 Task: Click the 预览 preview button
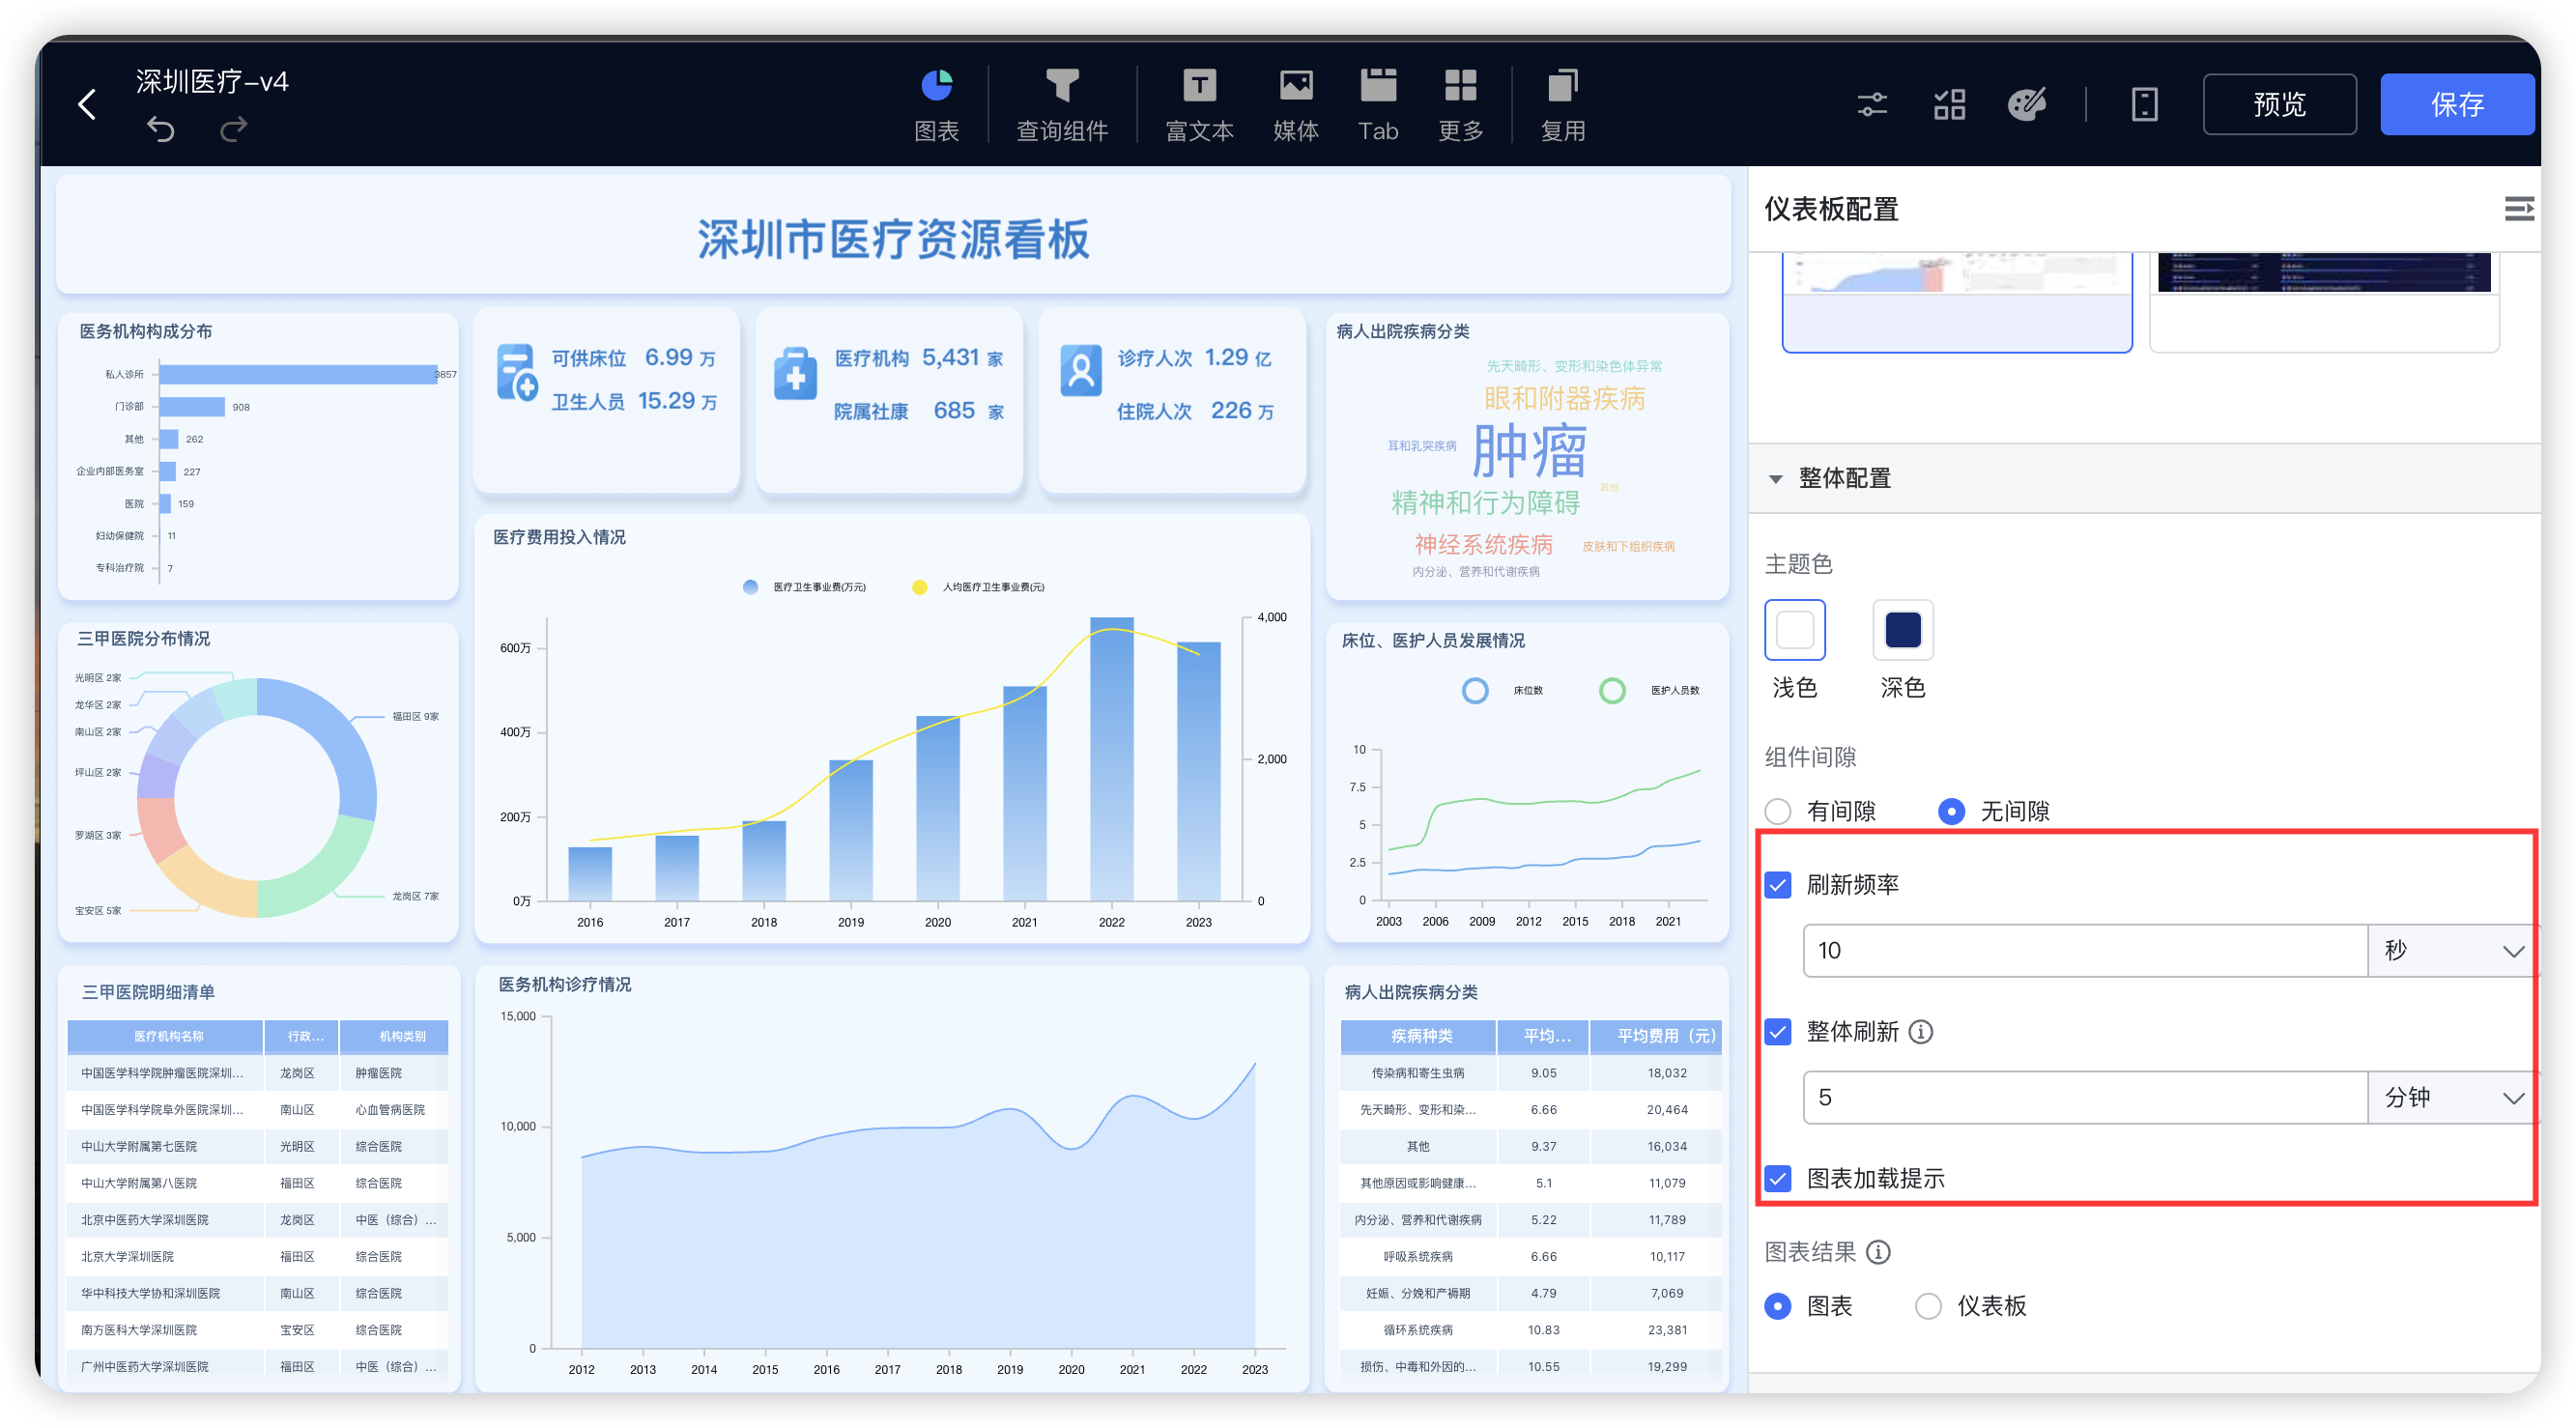pyautogui.click(x=2279, y=104)
